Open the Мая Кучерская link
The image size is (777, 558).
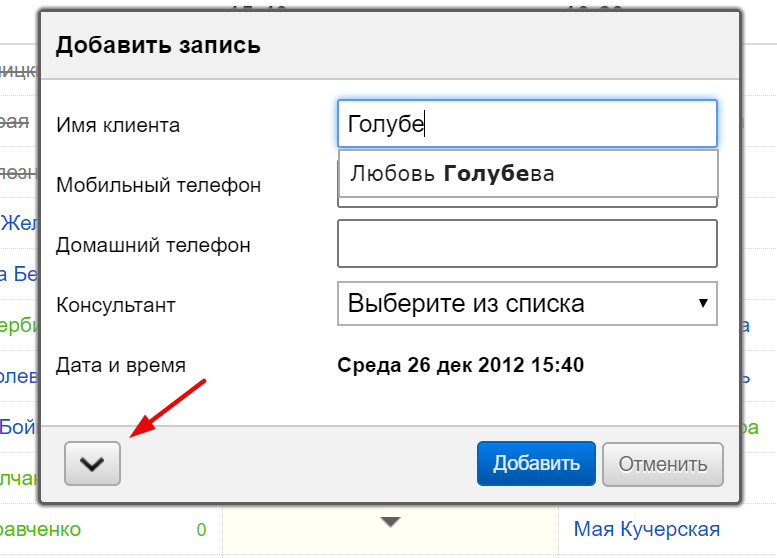646,529
